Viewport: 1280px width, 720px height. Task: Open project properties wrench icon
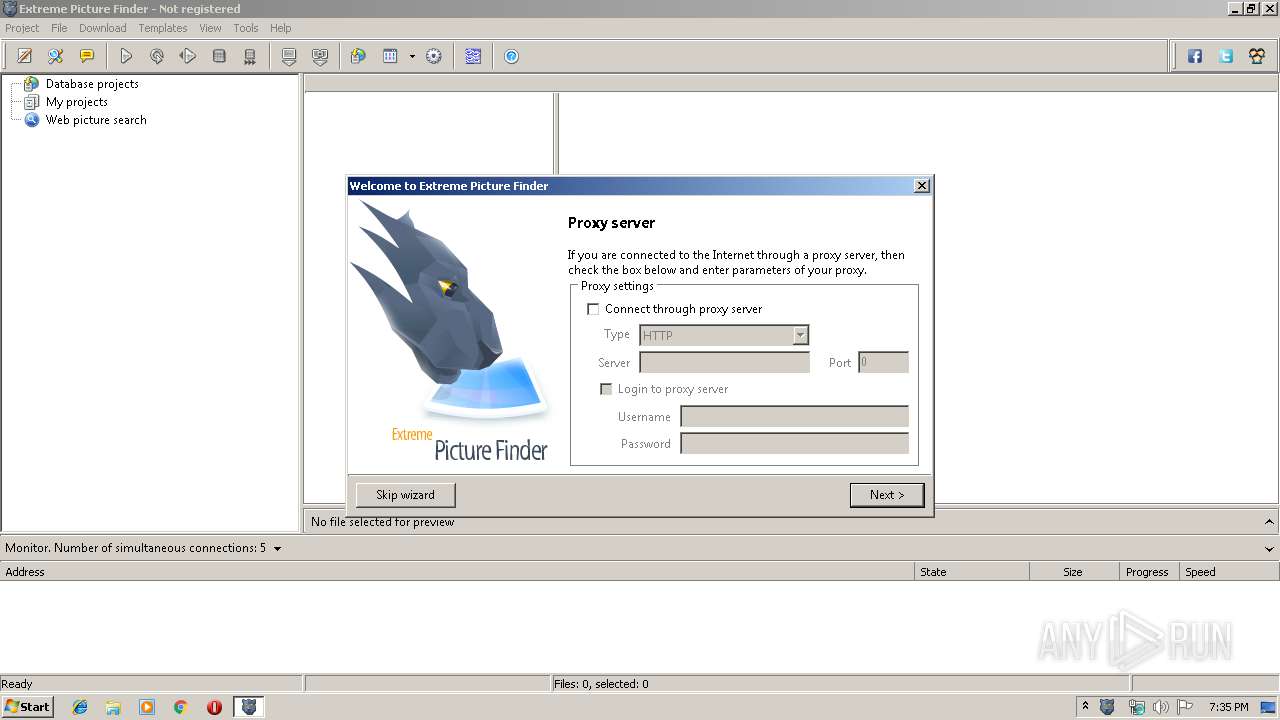coord(56,57)
